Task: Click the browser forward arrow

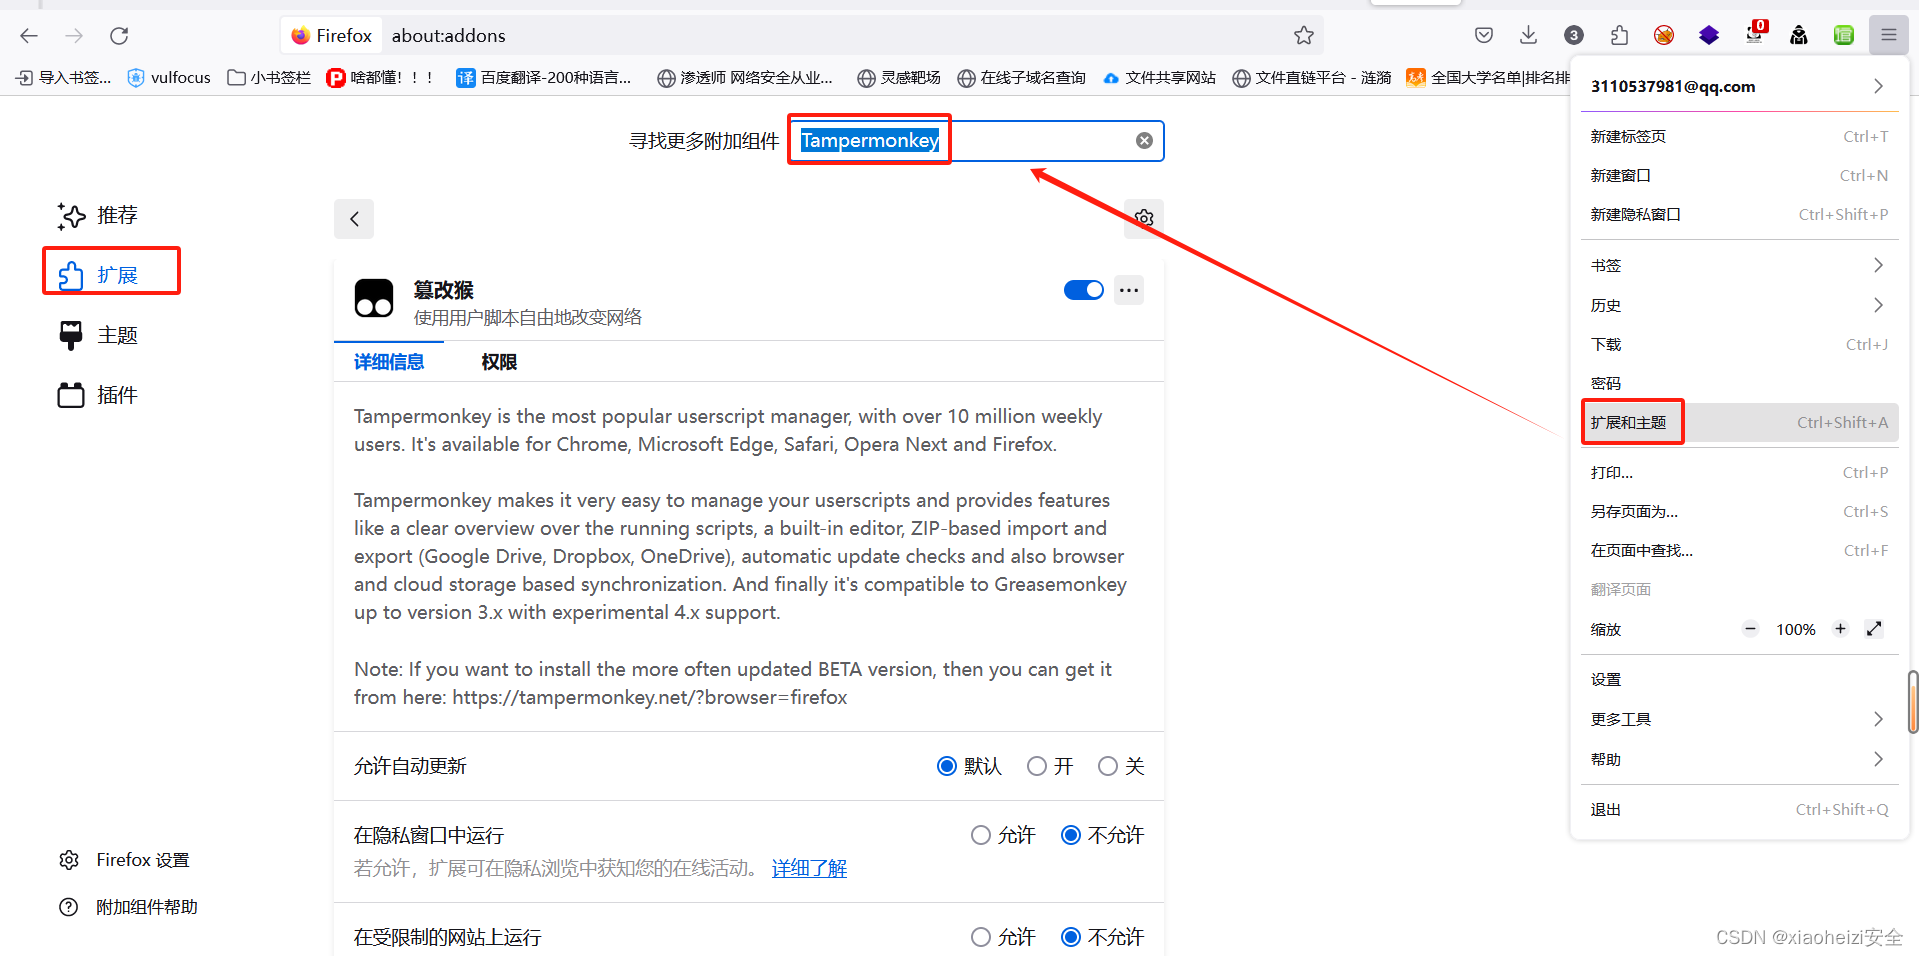Action: 74,36
